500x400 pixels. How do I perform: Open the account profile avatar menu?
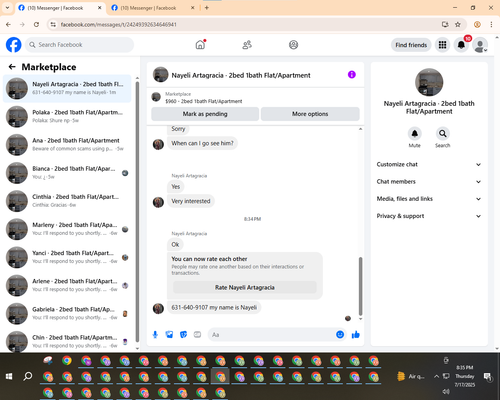pyautogui.click(x=480, y=45)
